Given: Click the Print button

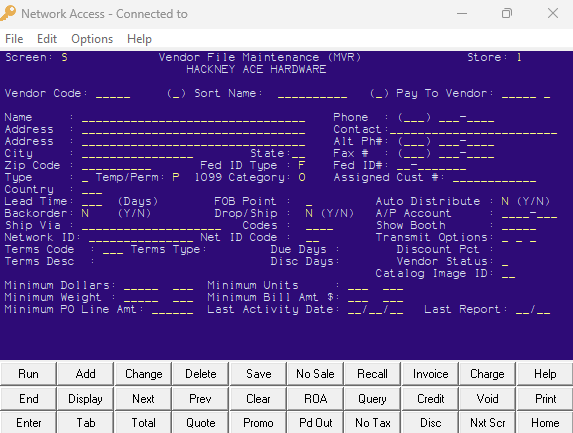Looking at the screenshot, I should click(x=545, y=399).
